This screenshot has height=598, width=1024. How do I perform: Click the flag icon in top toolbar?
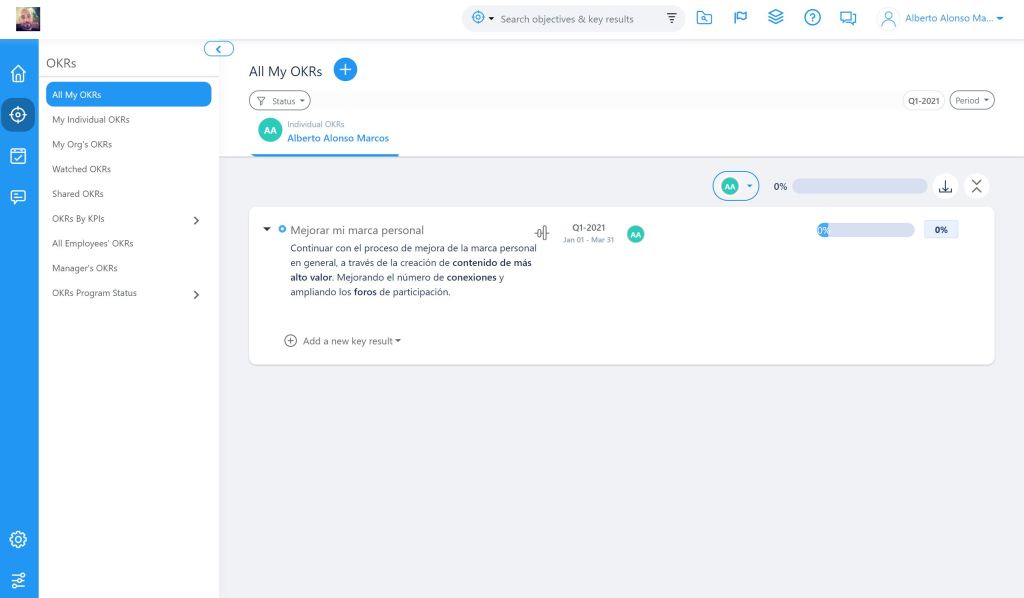(x=740, y=18)
